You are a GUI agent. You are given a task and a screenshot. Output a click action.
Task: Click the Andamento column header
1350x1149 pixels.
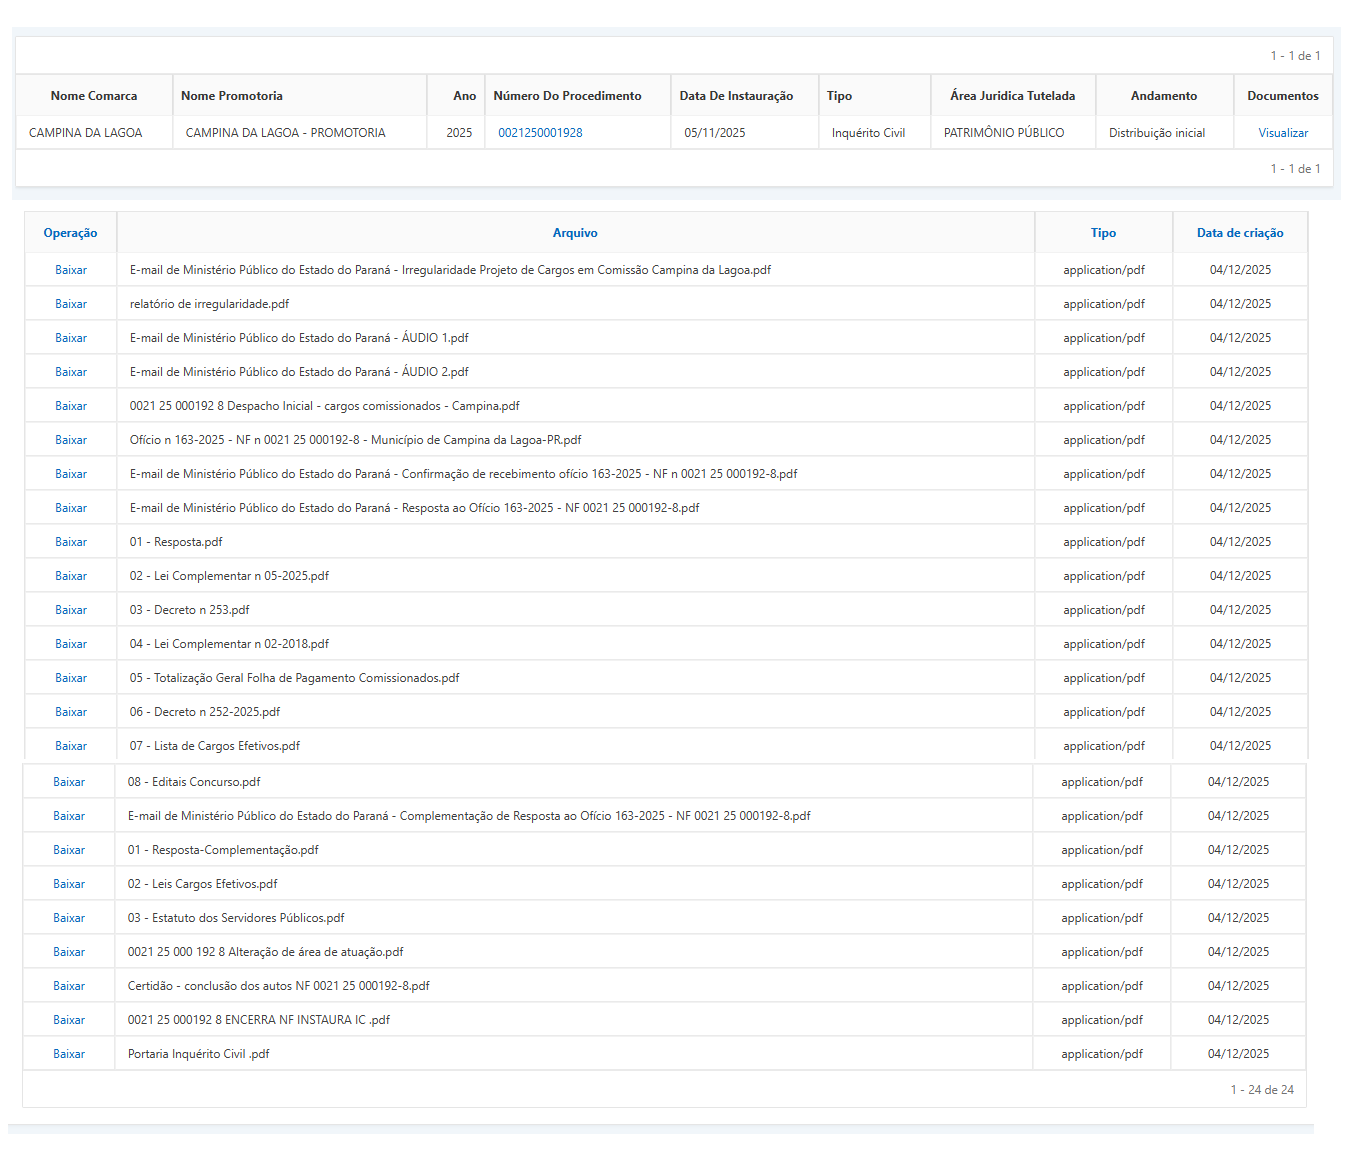click(1163, 96)
